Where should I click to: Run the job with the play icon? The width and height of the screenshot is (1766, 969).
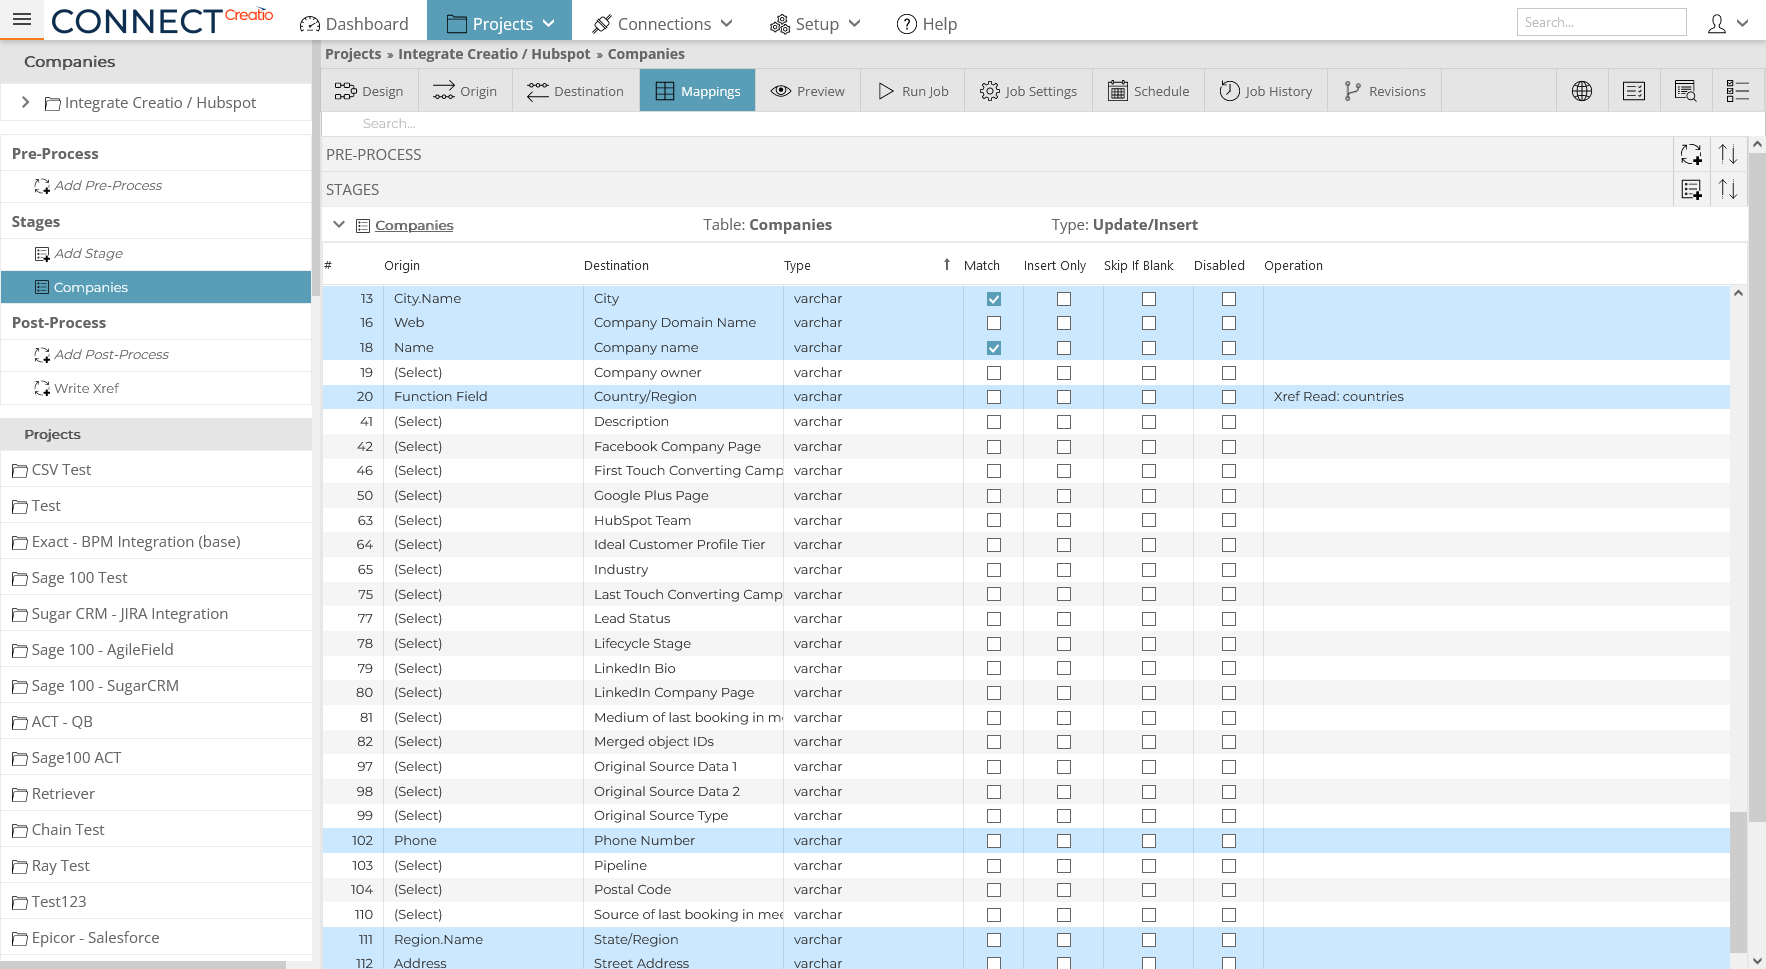[x=884, y=90]
